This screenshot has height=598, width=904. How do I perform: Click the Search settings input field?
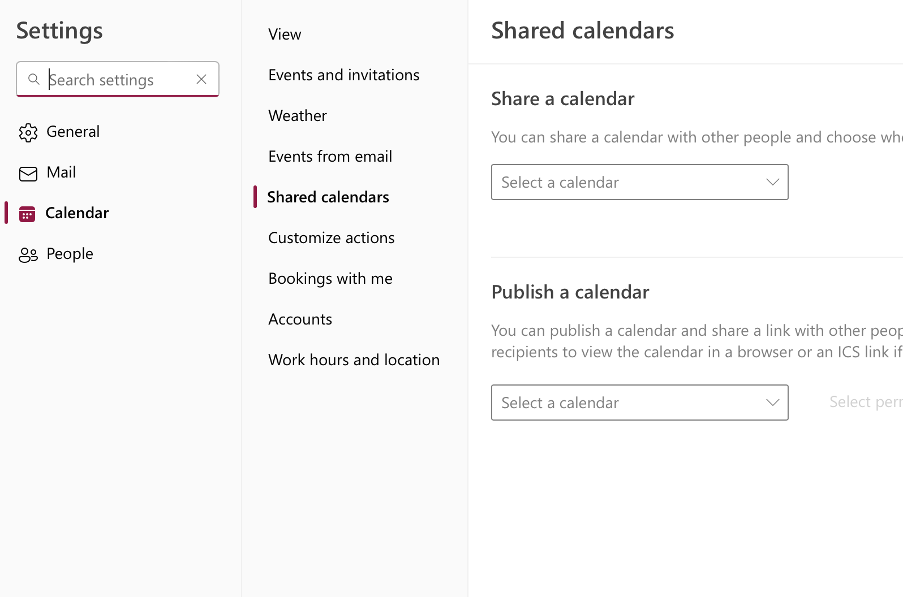(118, 80)
